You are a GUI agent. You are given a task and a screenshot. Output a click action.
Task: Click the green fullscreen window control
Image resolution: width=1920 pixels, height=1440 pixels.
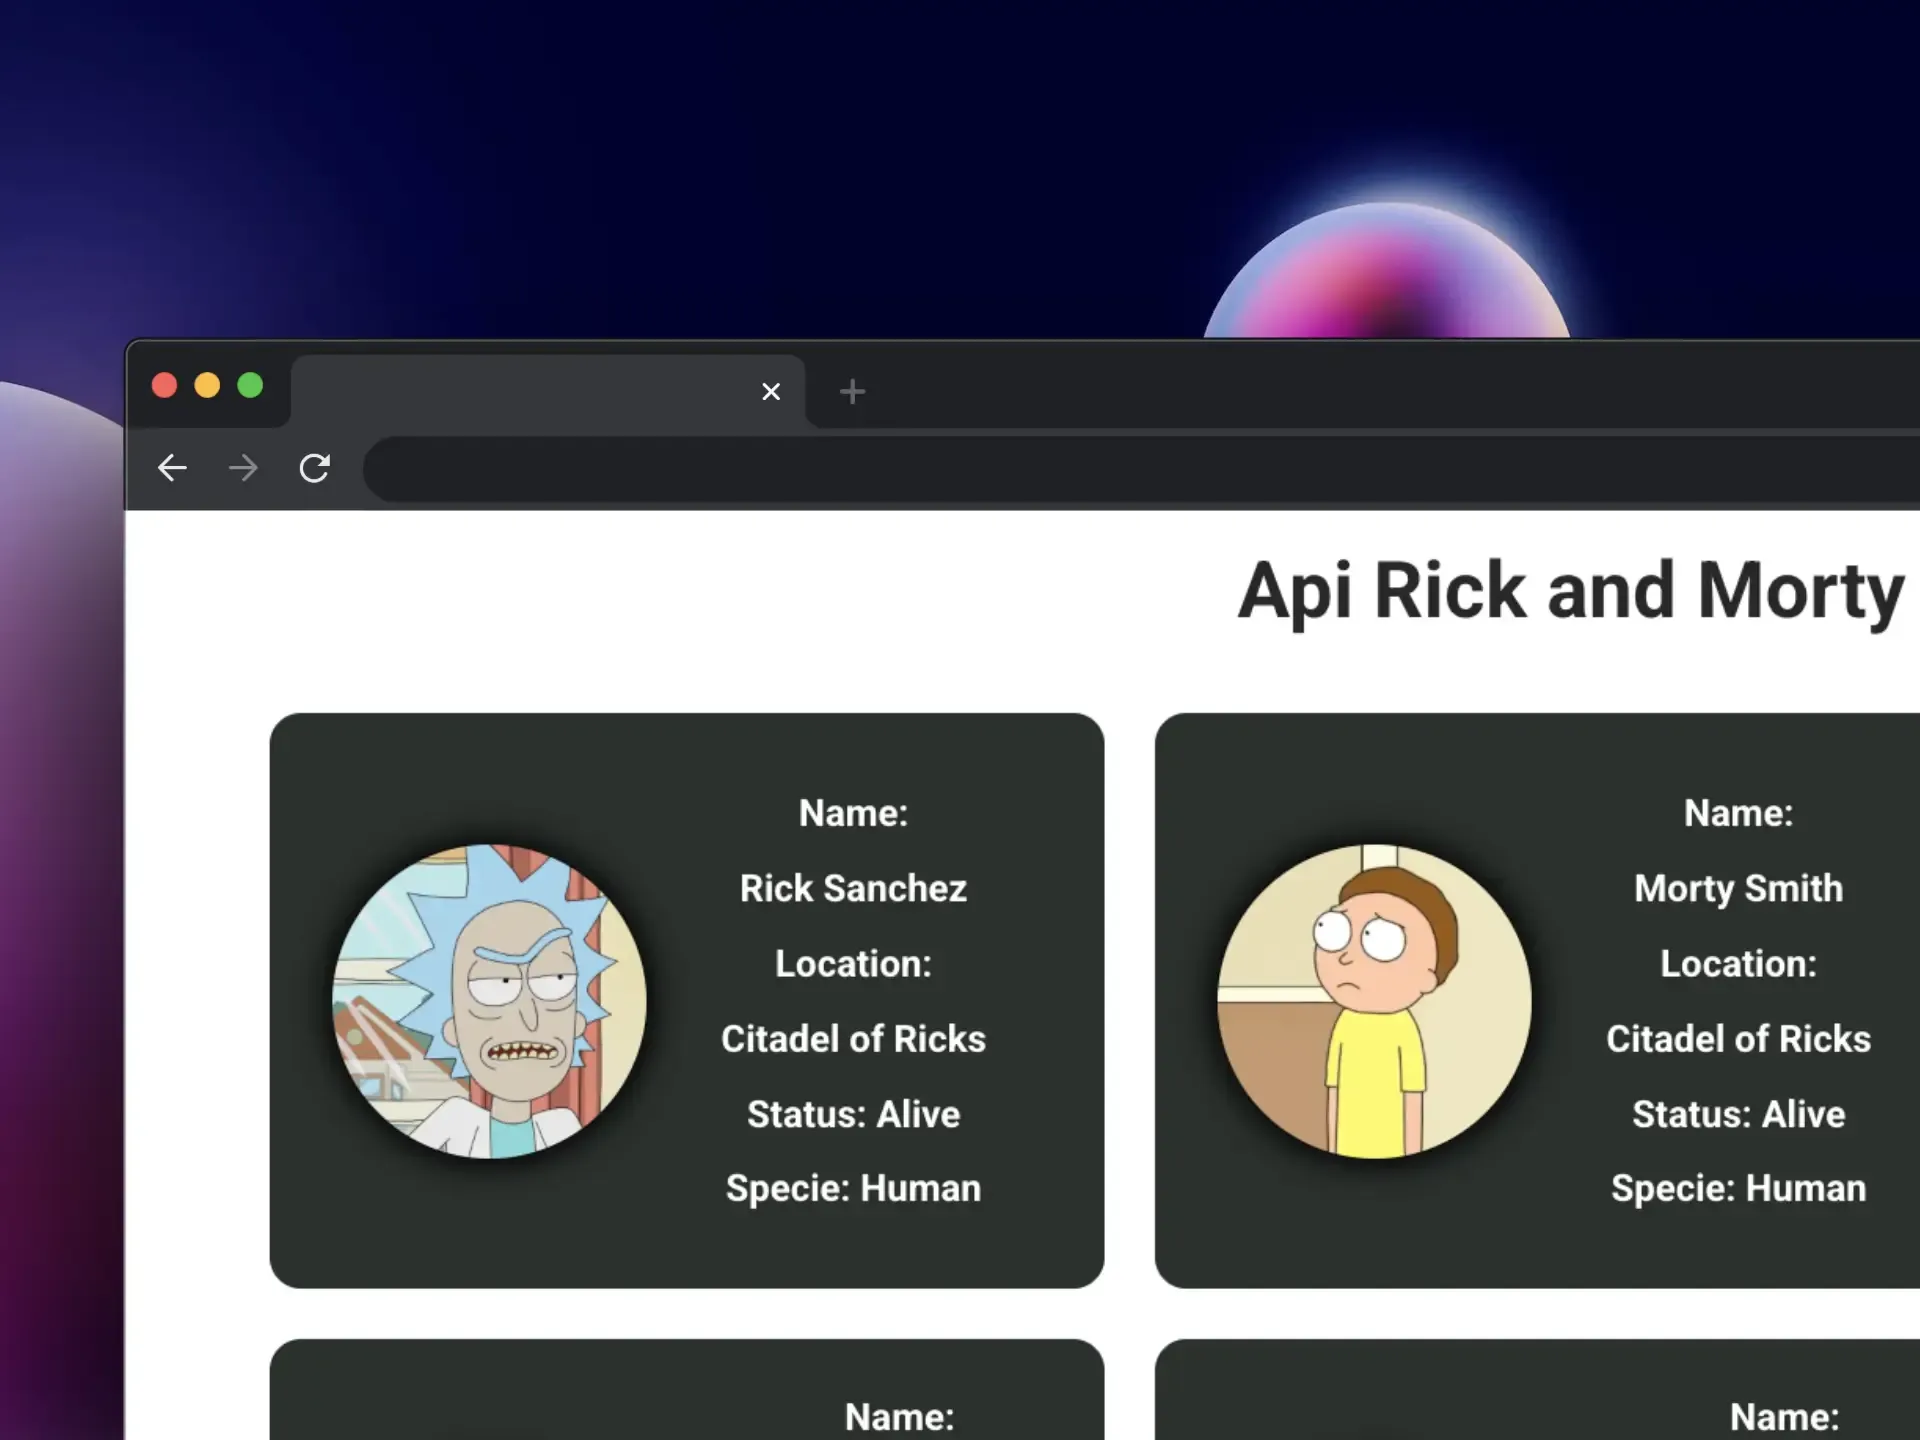(250, 385)
